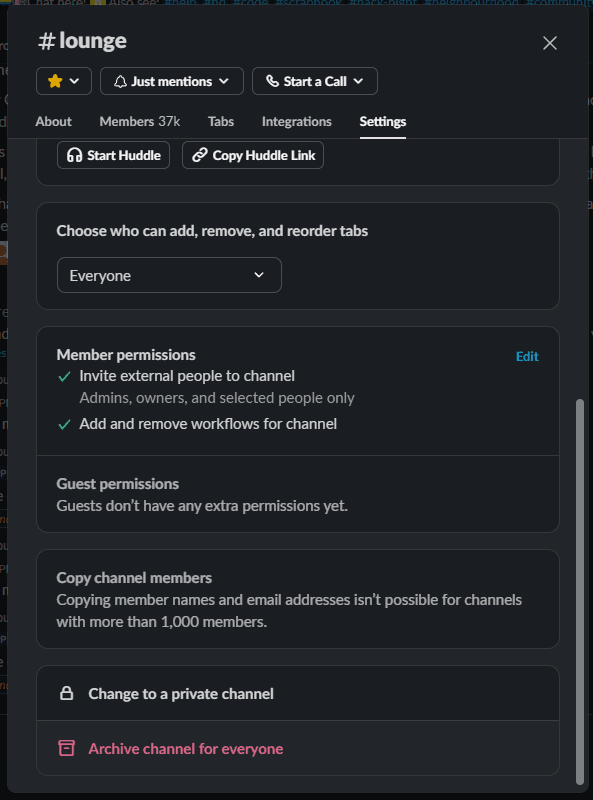Click the pink archive box icon
This screenshot has width=593, height=800.
click(x=66, y=748)
